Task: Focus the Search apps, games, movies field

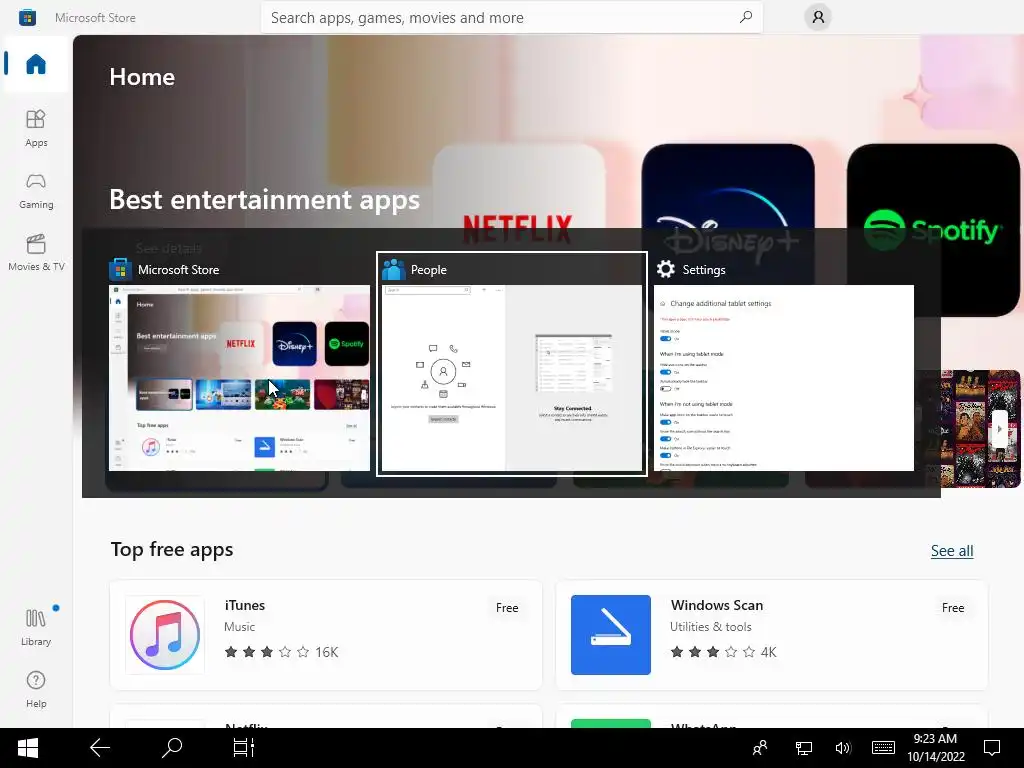Action: (x=511, y=18)
